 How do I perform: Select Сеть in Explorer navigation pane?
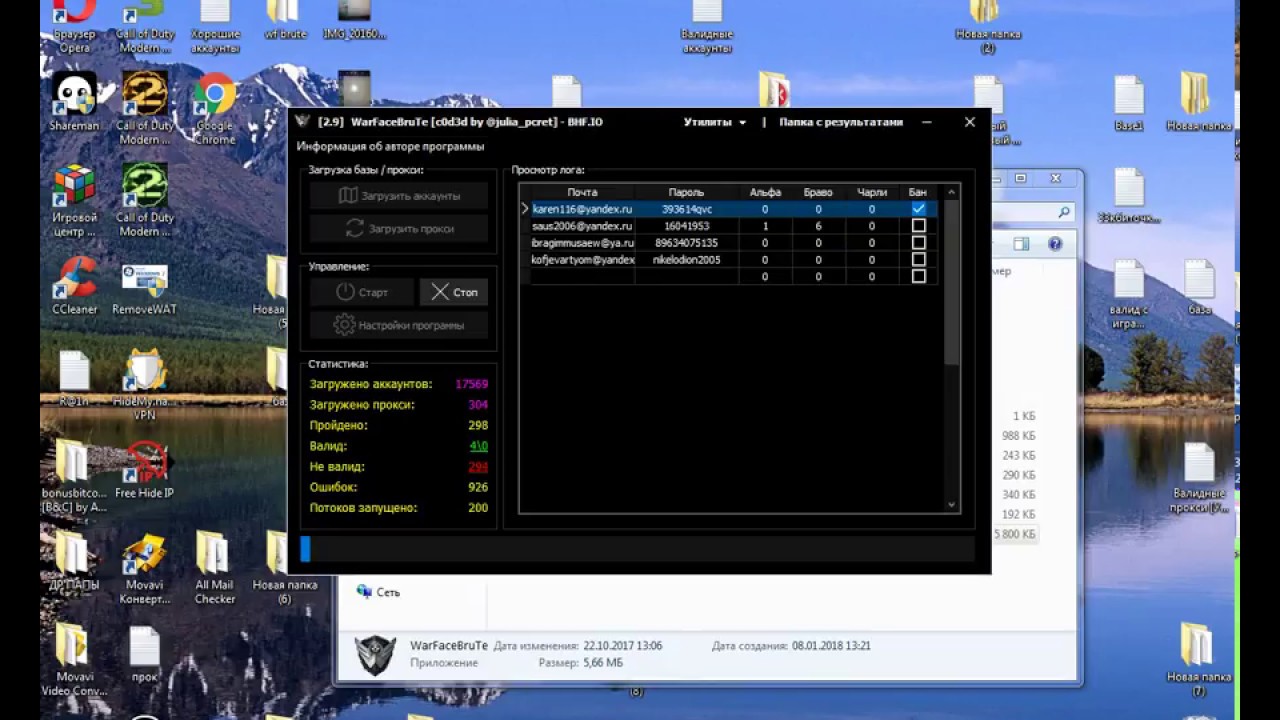[x=379, y=592]
